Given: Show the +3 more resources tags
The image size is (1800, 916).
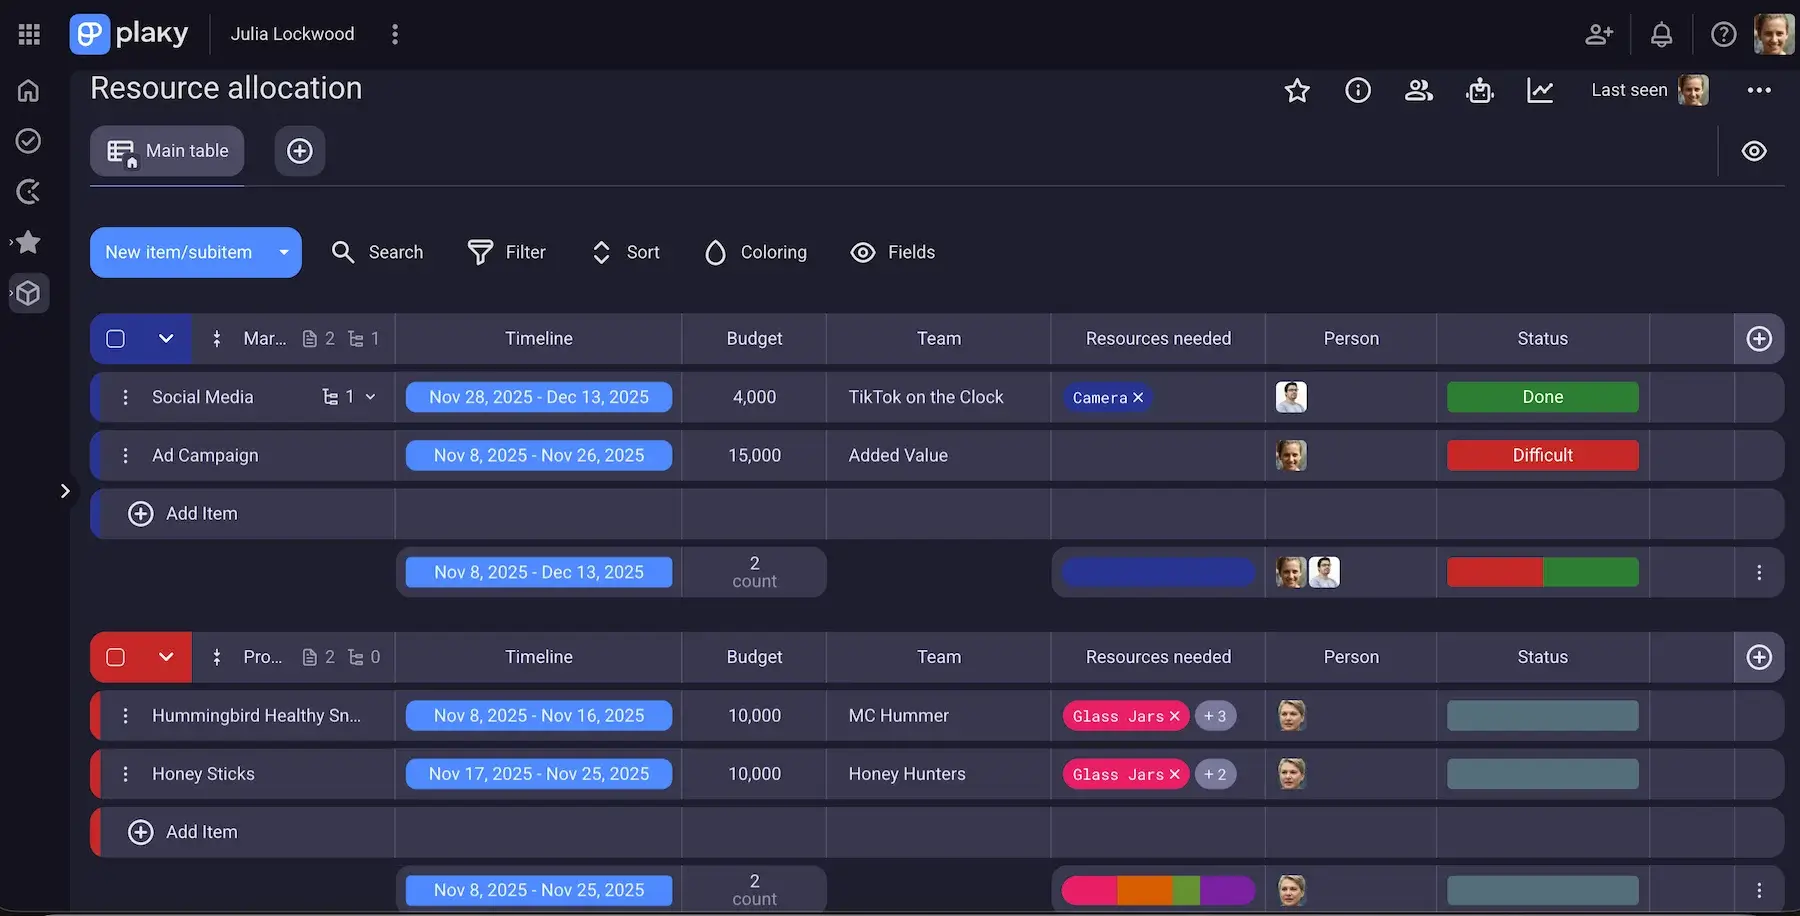Looking at the screenshot, I should [x=1215, y=716].
